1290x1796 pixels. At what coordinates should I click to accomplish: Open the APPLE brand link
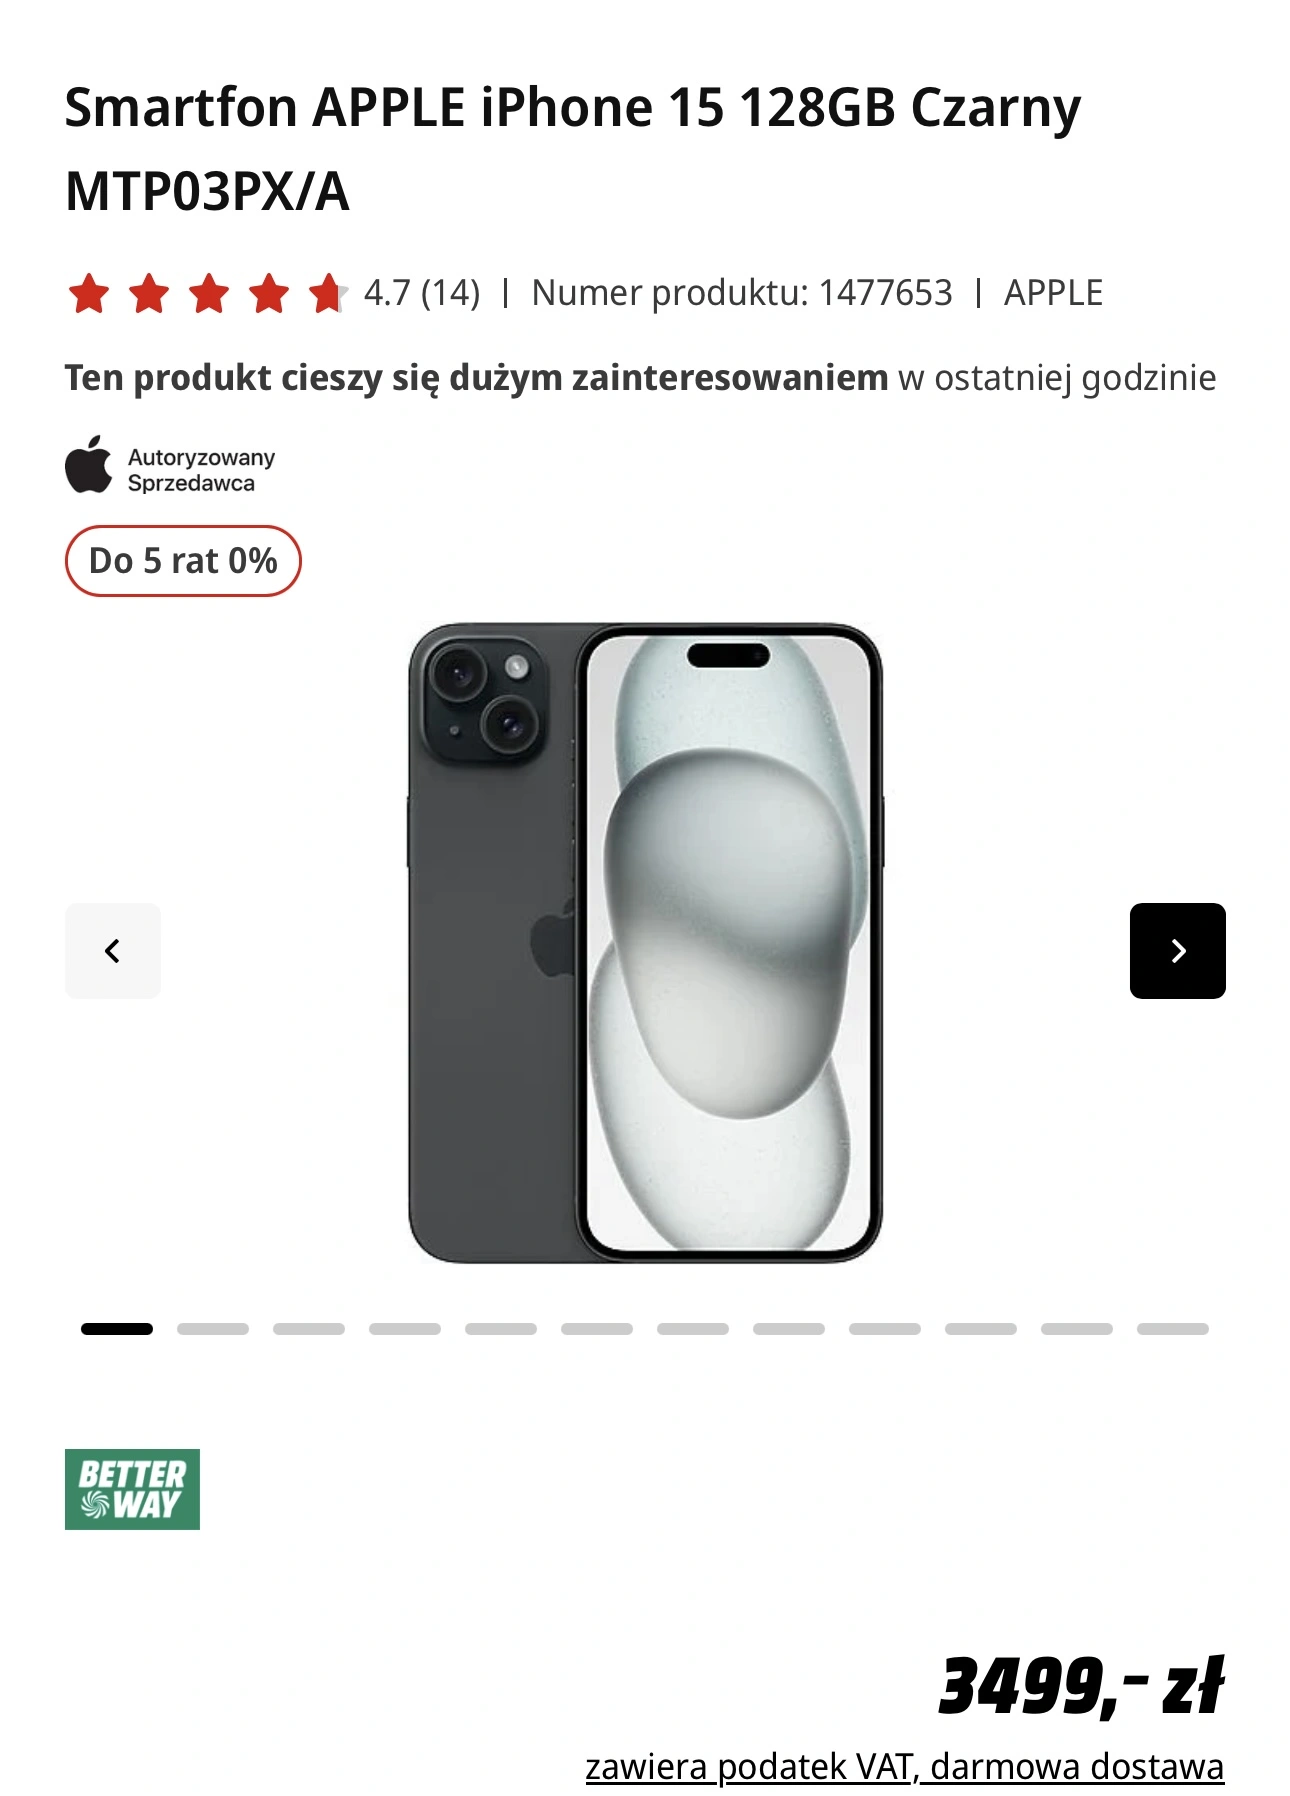click(1053, 293)
